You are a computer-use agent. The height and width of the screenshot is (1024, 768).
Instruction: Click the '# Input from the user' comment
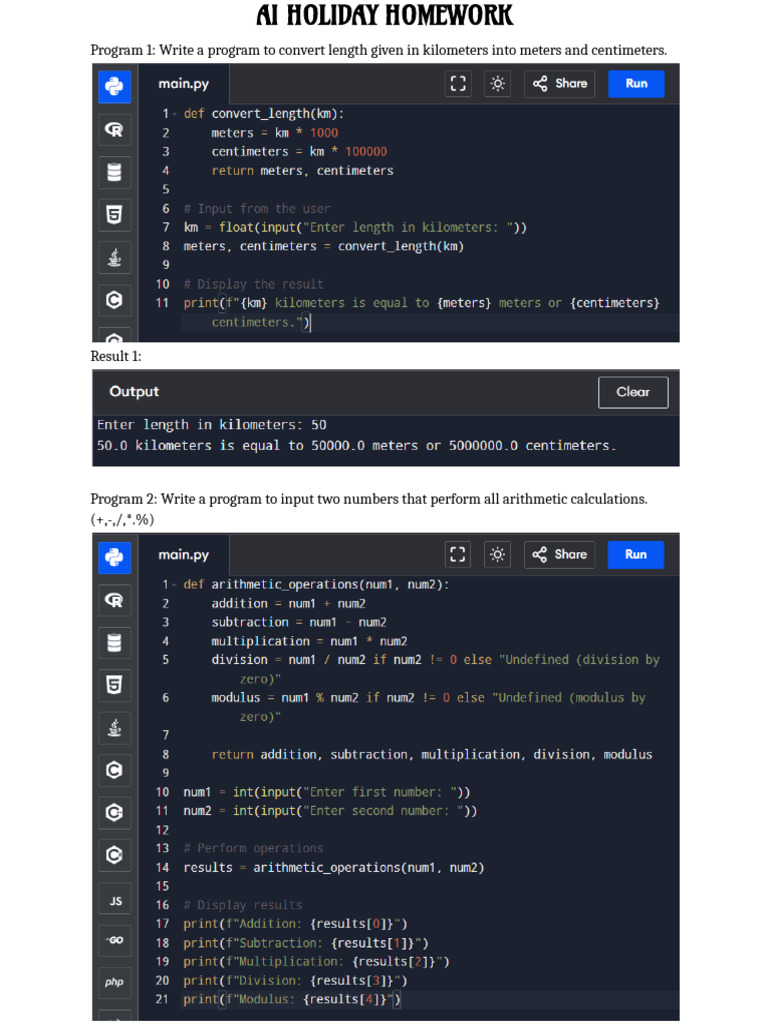coord(257,208)
